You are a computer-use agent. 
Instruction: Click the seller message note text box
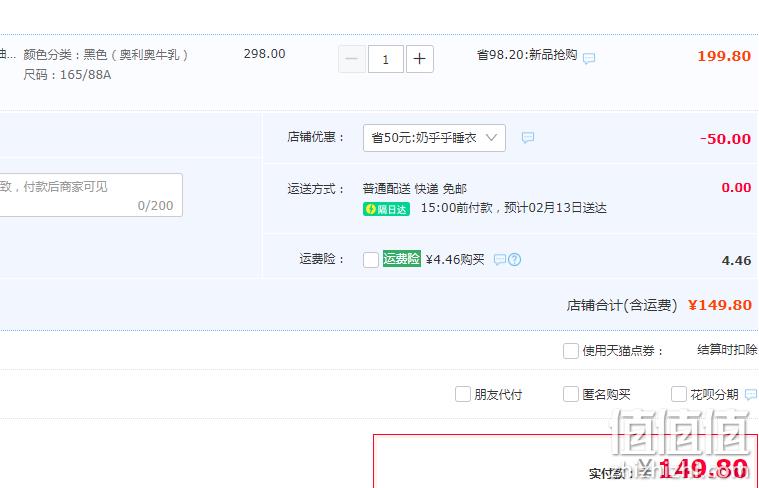91,195
